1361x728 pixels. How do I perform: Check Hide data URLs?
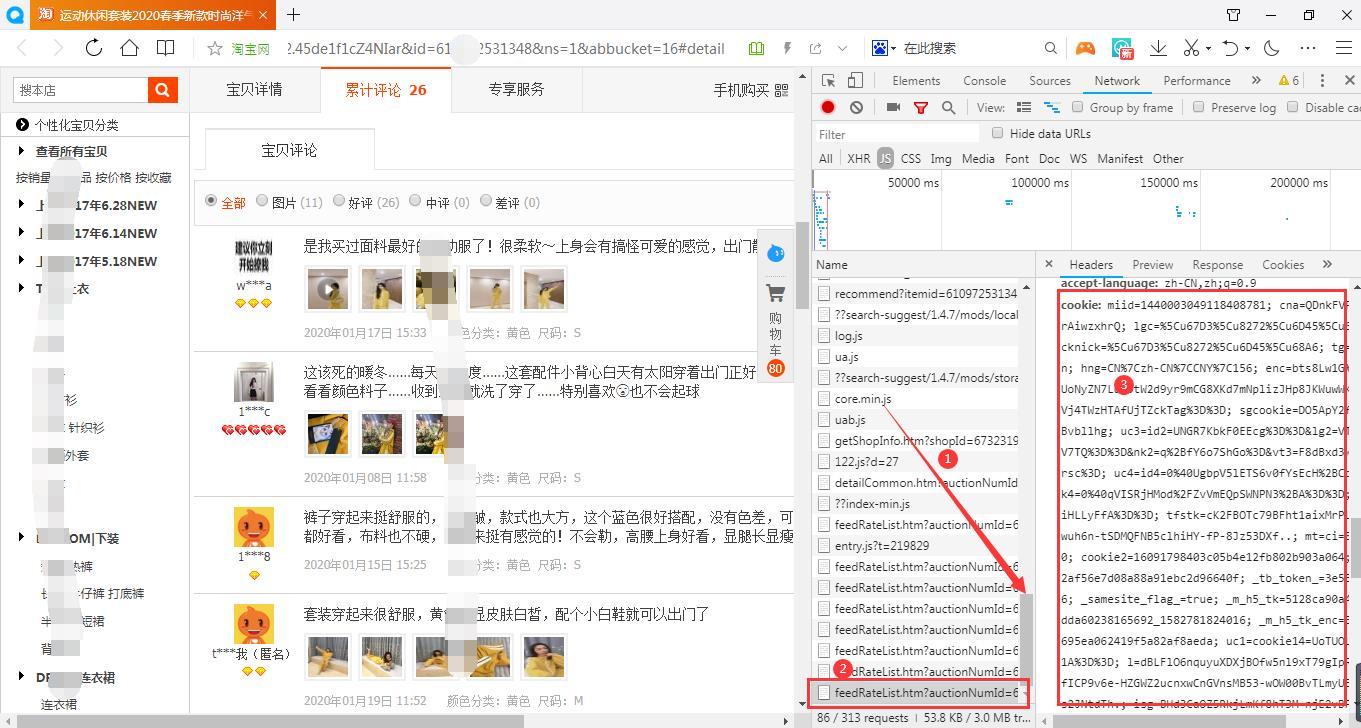(997, 133)
